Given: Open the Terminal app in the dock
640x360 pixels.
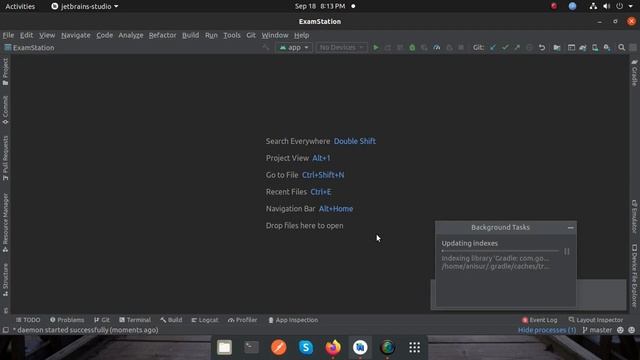Looking at the screenshot, I should click(x=251, y=347).
